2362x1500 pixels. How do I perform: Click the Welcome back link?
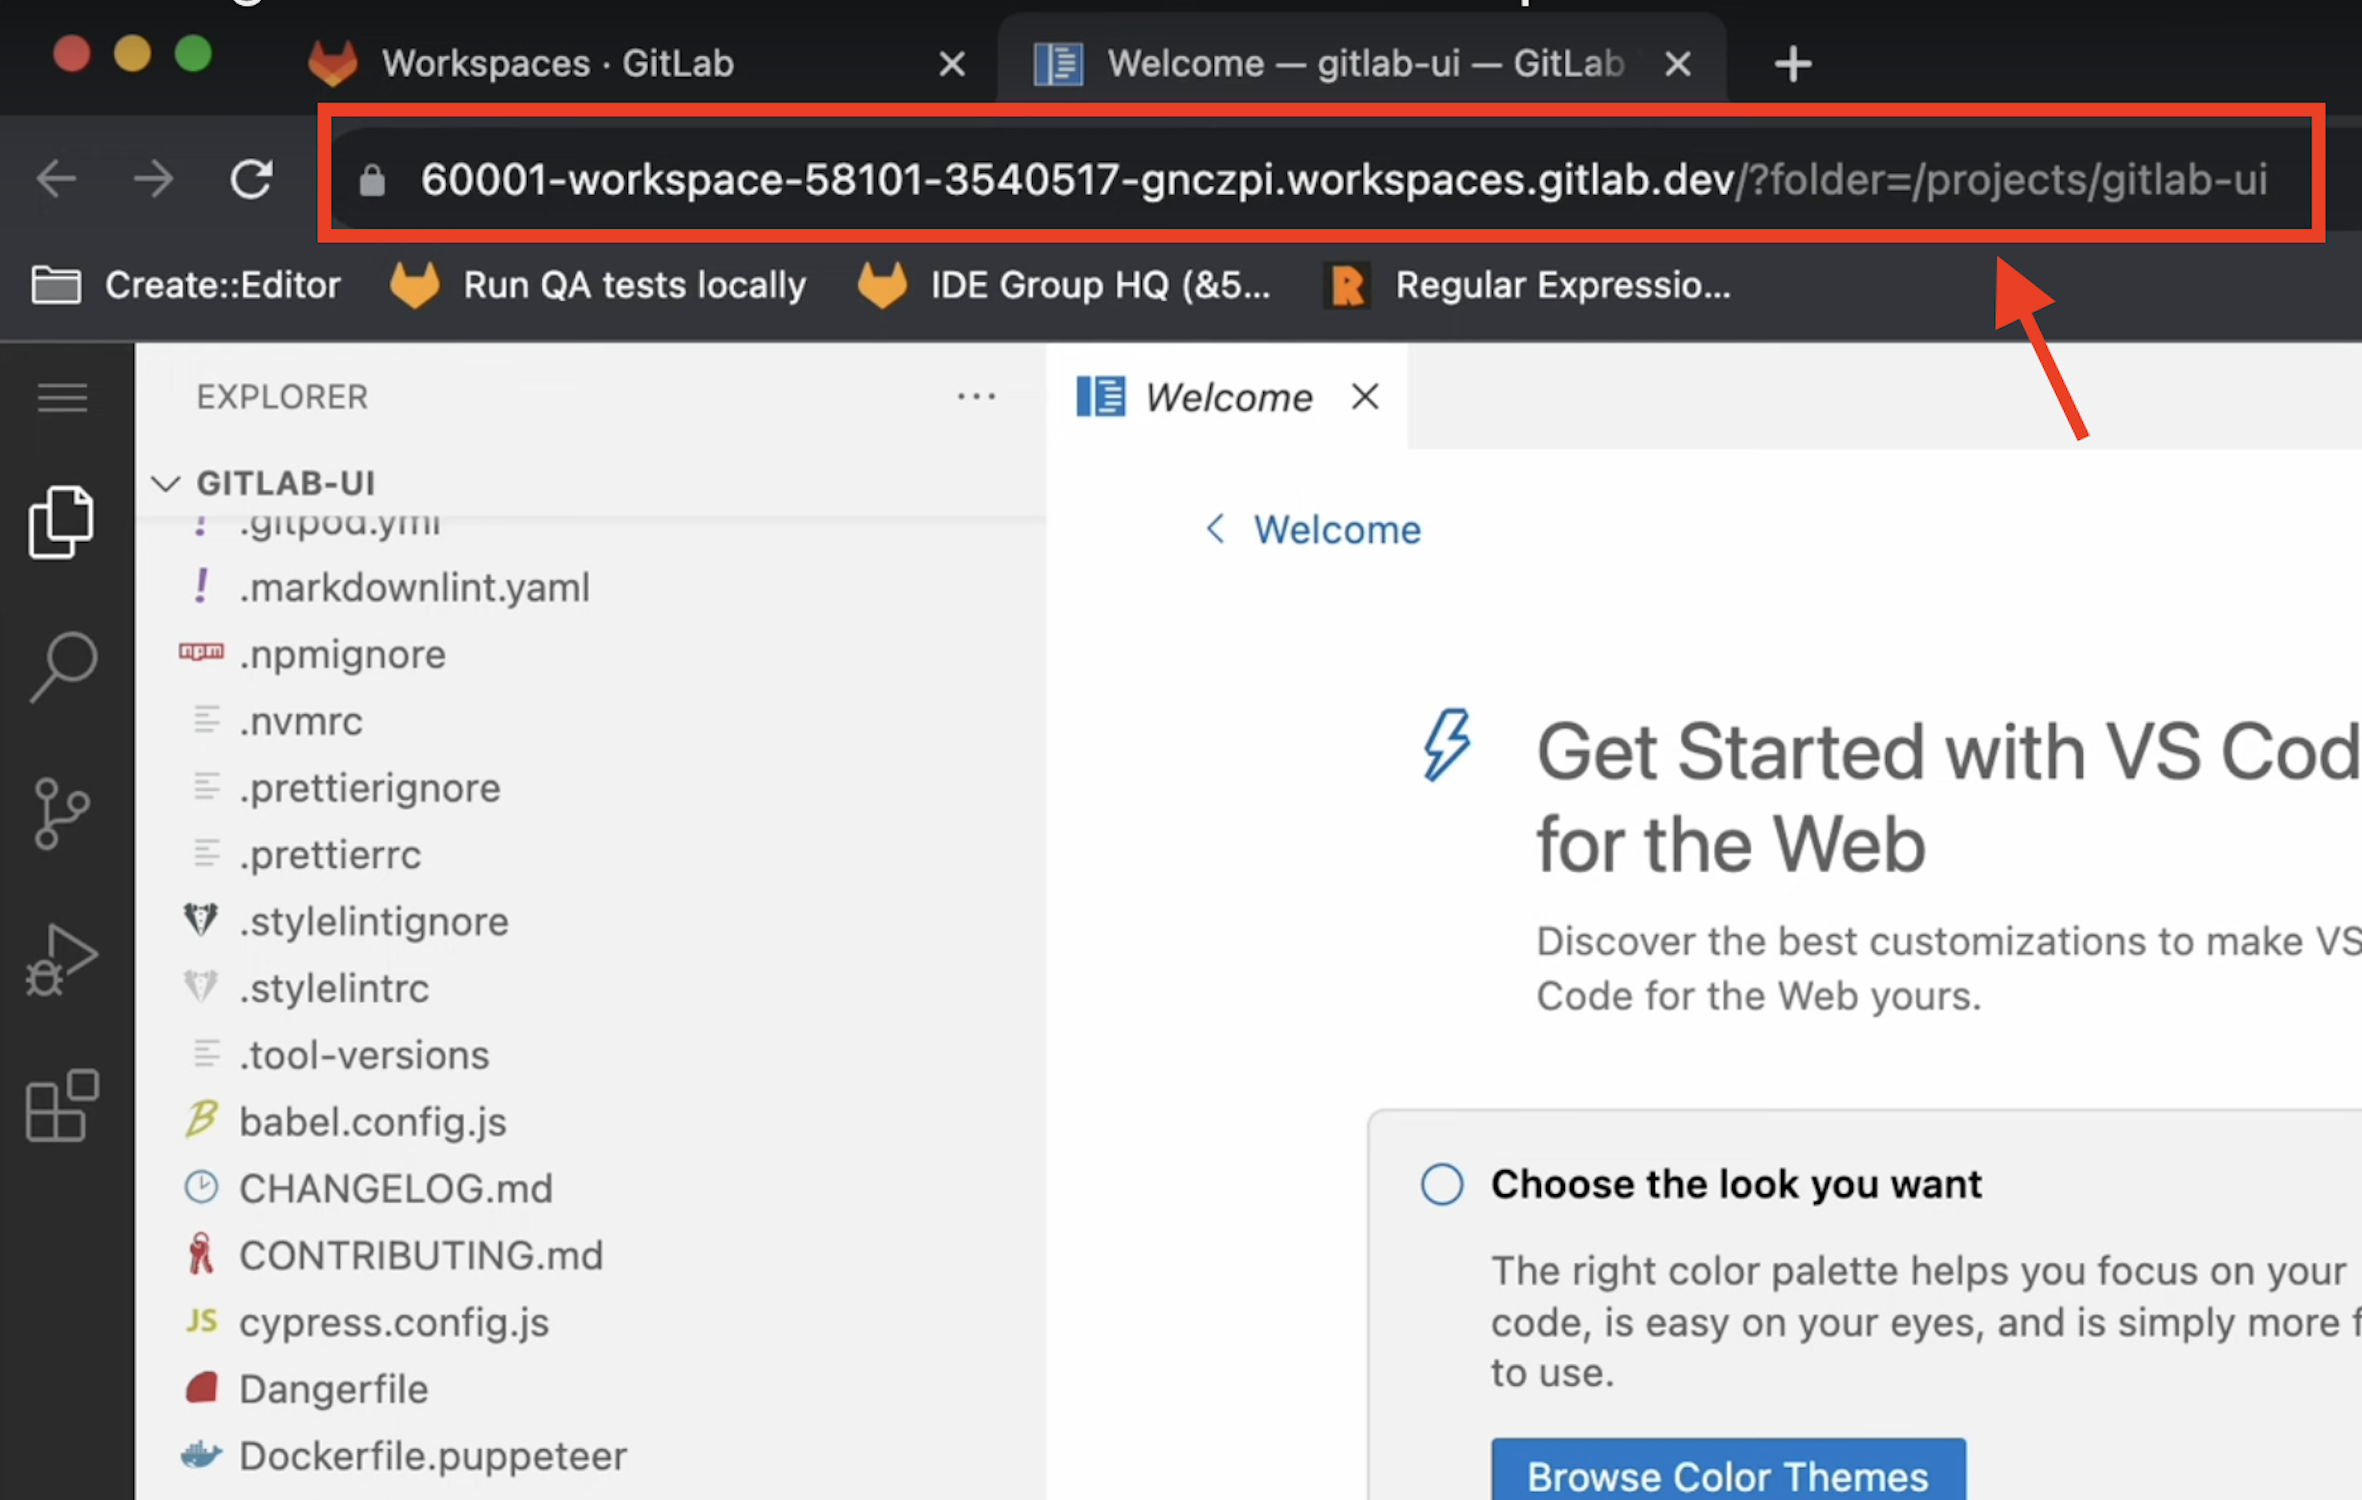coord(1312,529)
